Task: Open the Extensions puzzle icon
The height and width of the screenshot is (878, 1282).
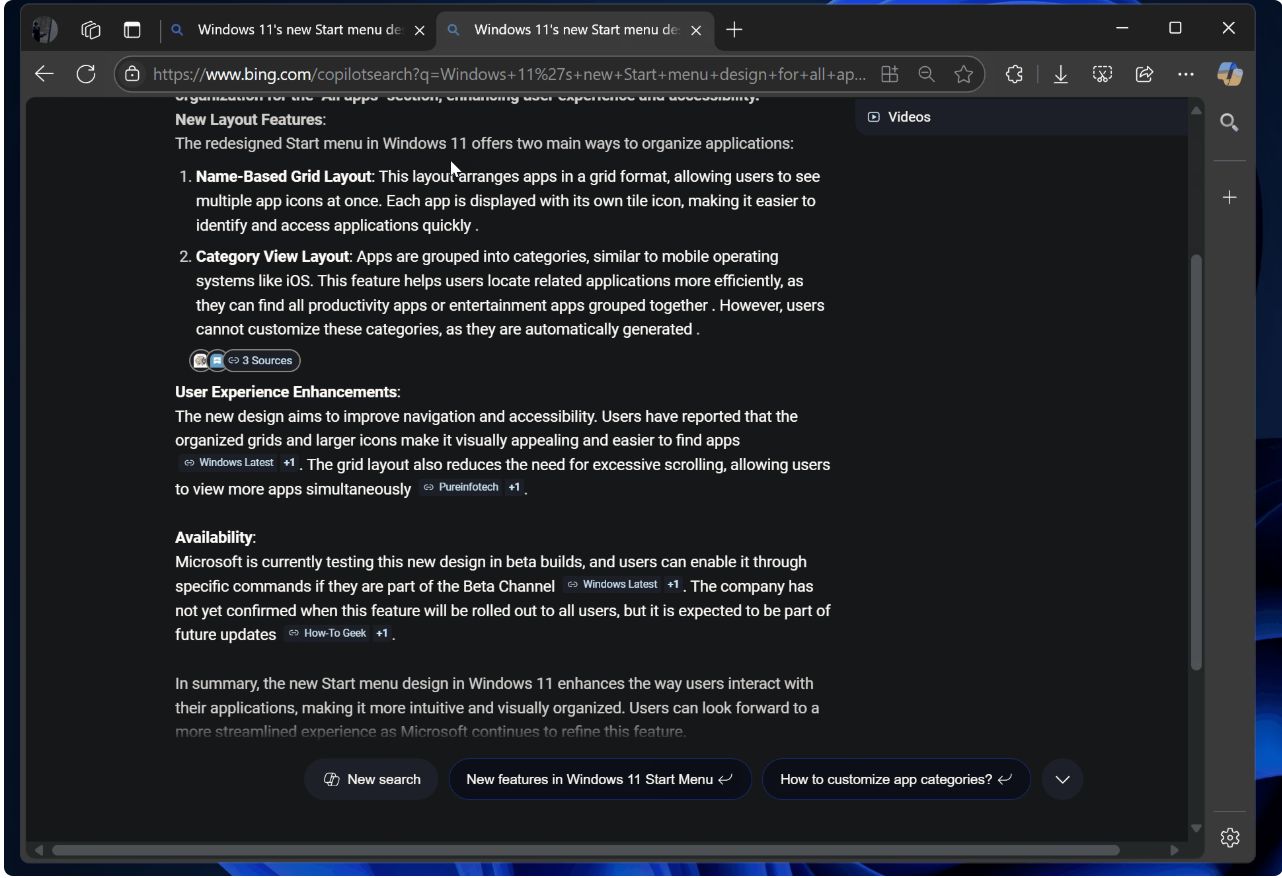Action: (1014, 74)
